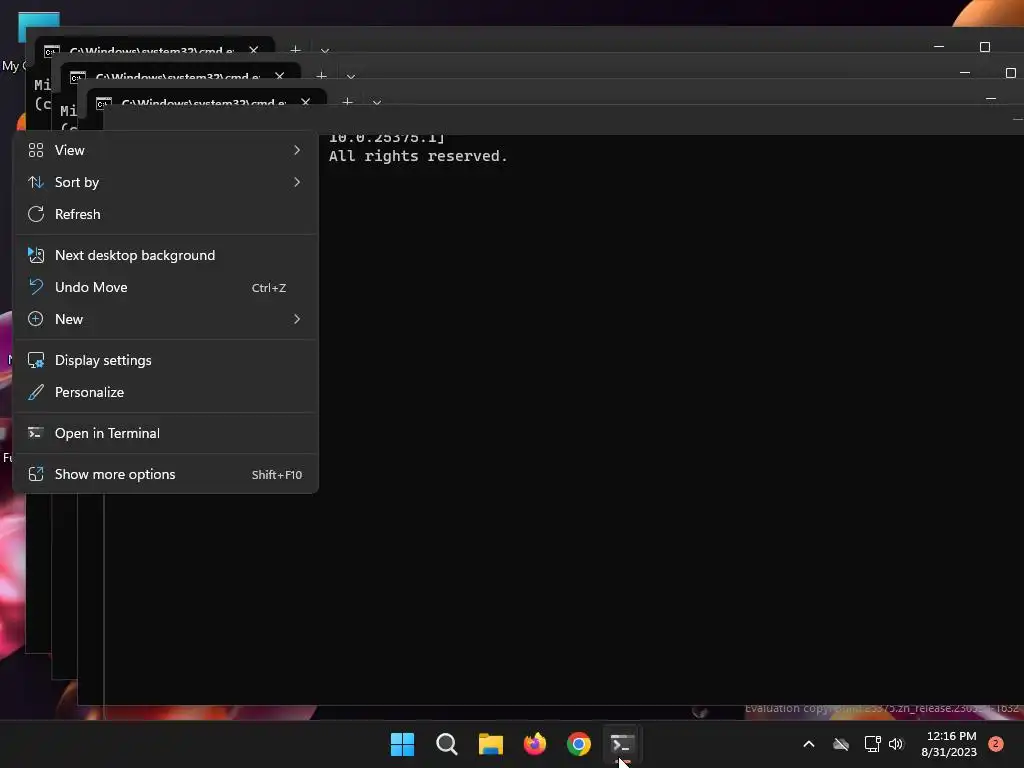This screenshot has height=768, width=1024.
Task: Click the 'All rights reserved.' terminal text
Action: pyautogui.click(x=418, y=156)
